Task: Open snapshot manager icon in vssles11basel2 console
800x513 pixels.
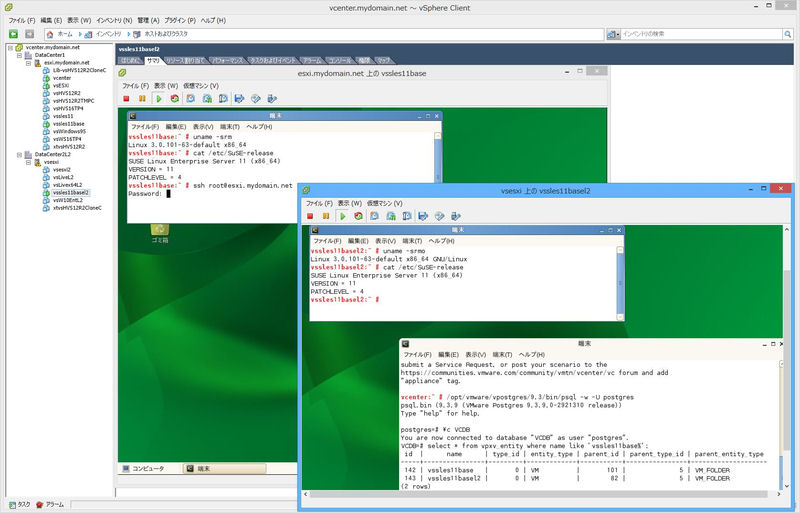Action: 407,216
